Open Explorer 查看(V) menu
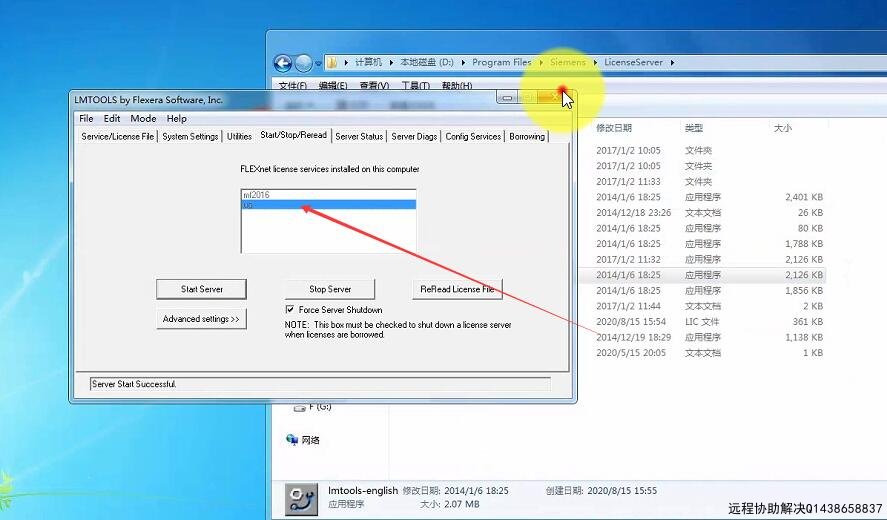887x520 pixels. pos(374,85)
